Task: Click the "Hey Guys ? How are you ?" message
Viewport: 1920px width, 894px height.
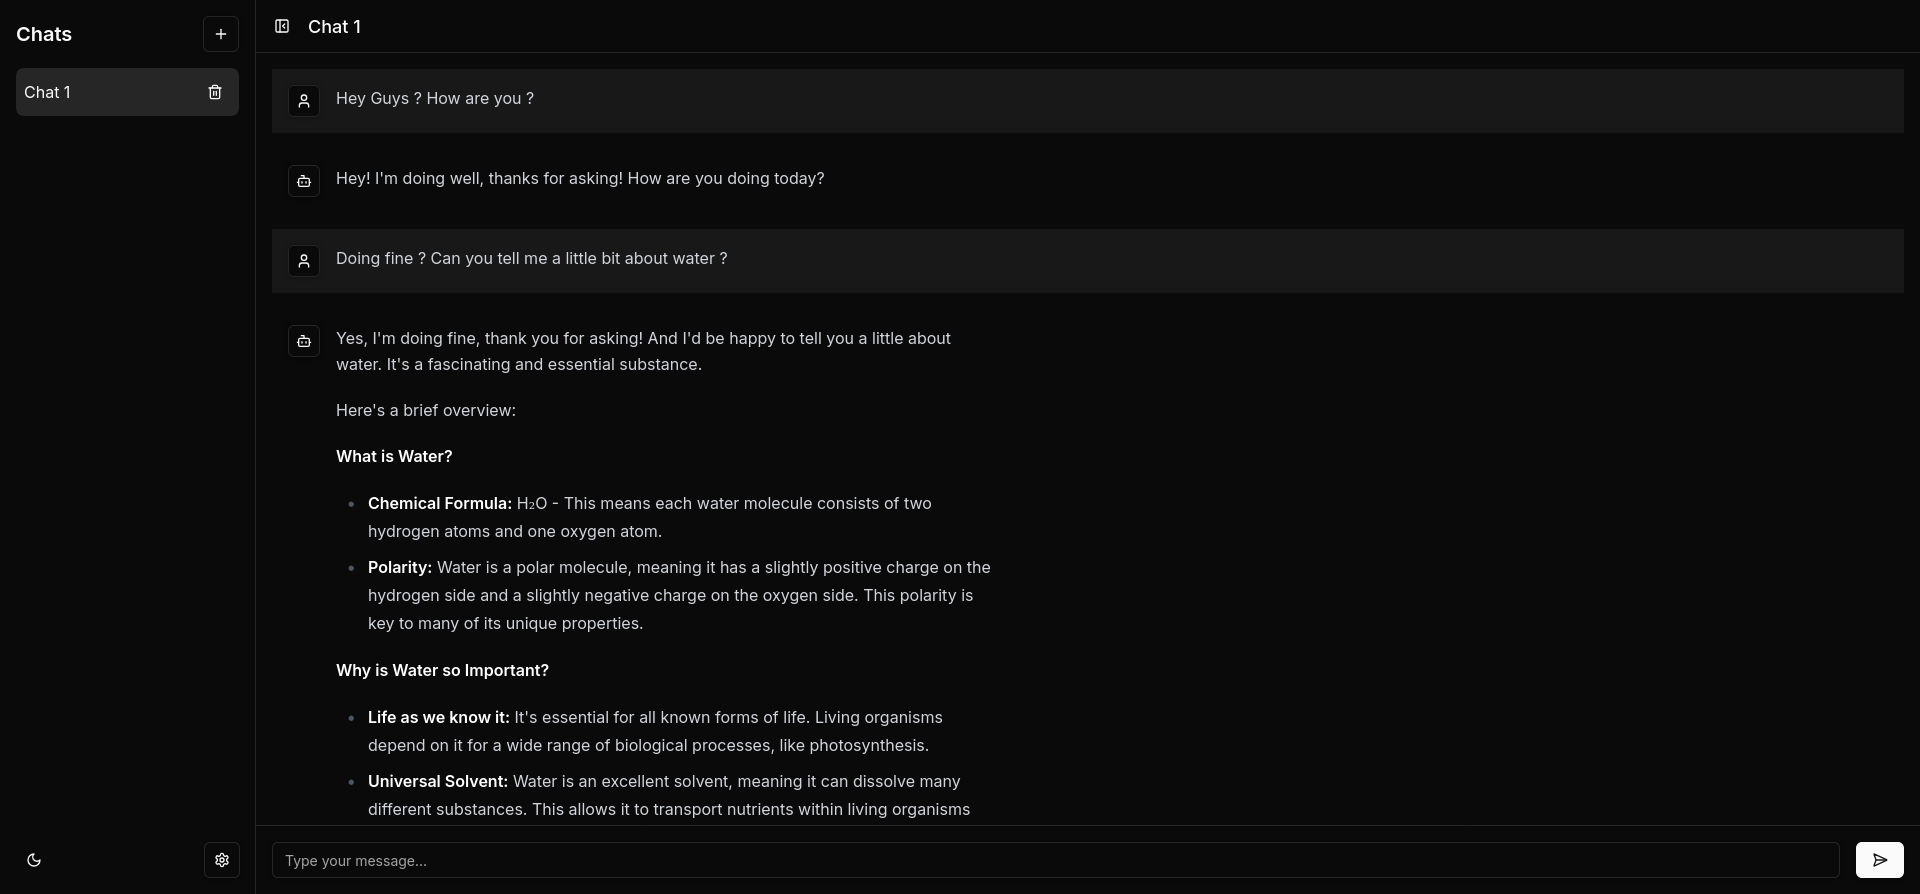Action: click(x=435, y=99)
